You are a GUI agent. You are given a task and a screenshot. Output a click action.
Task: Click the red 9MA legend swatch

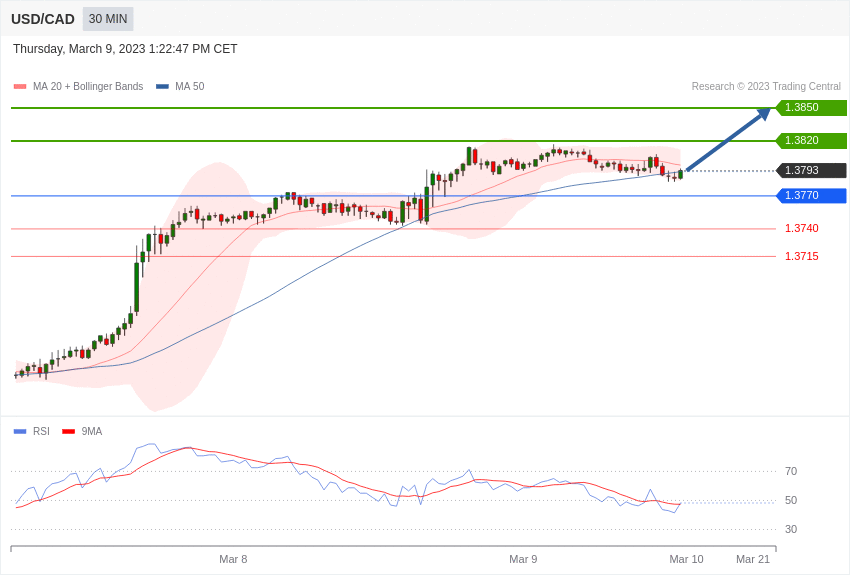[x=68, y=432]
